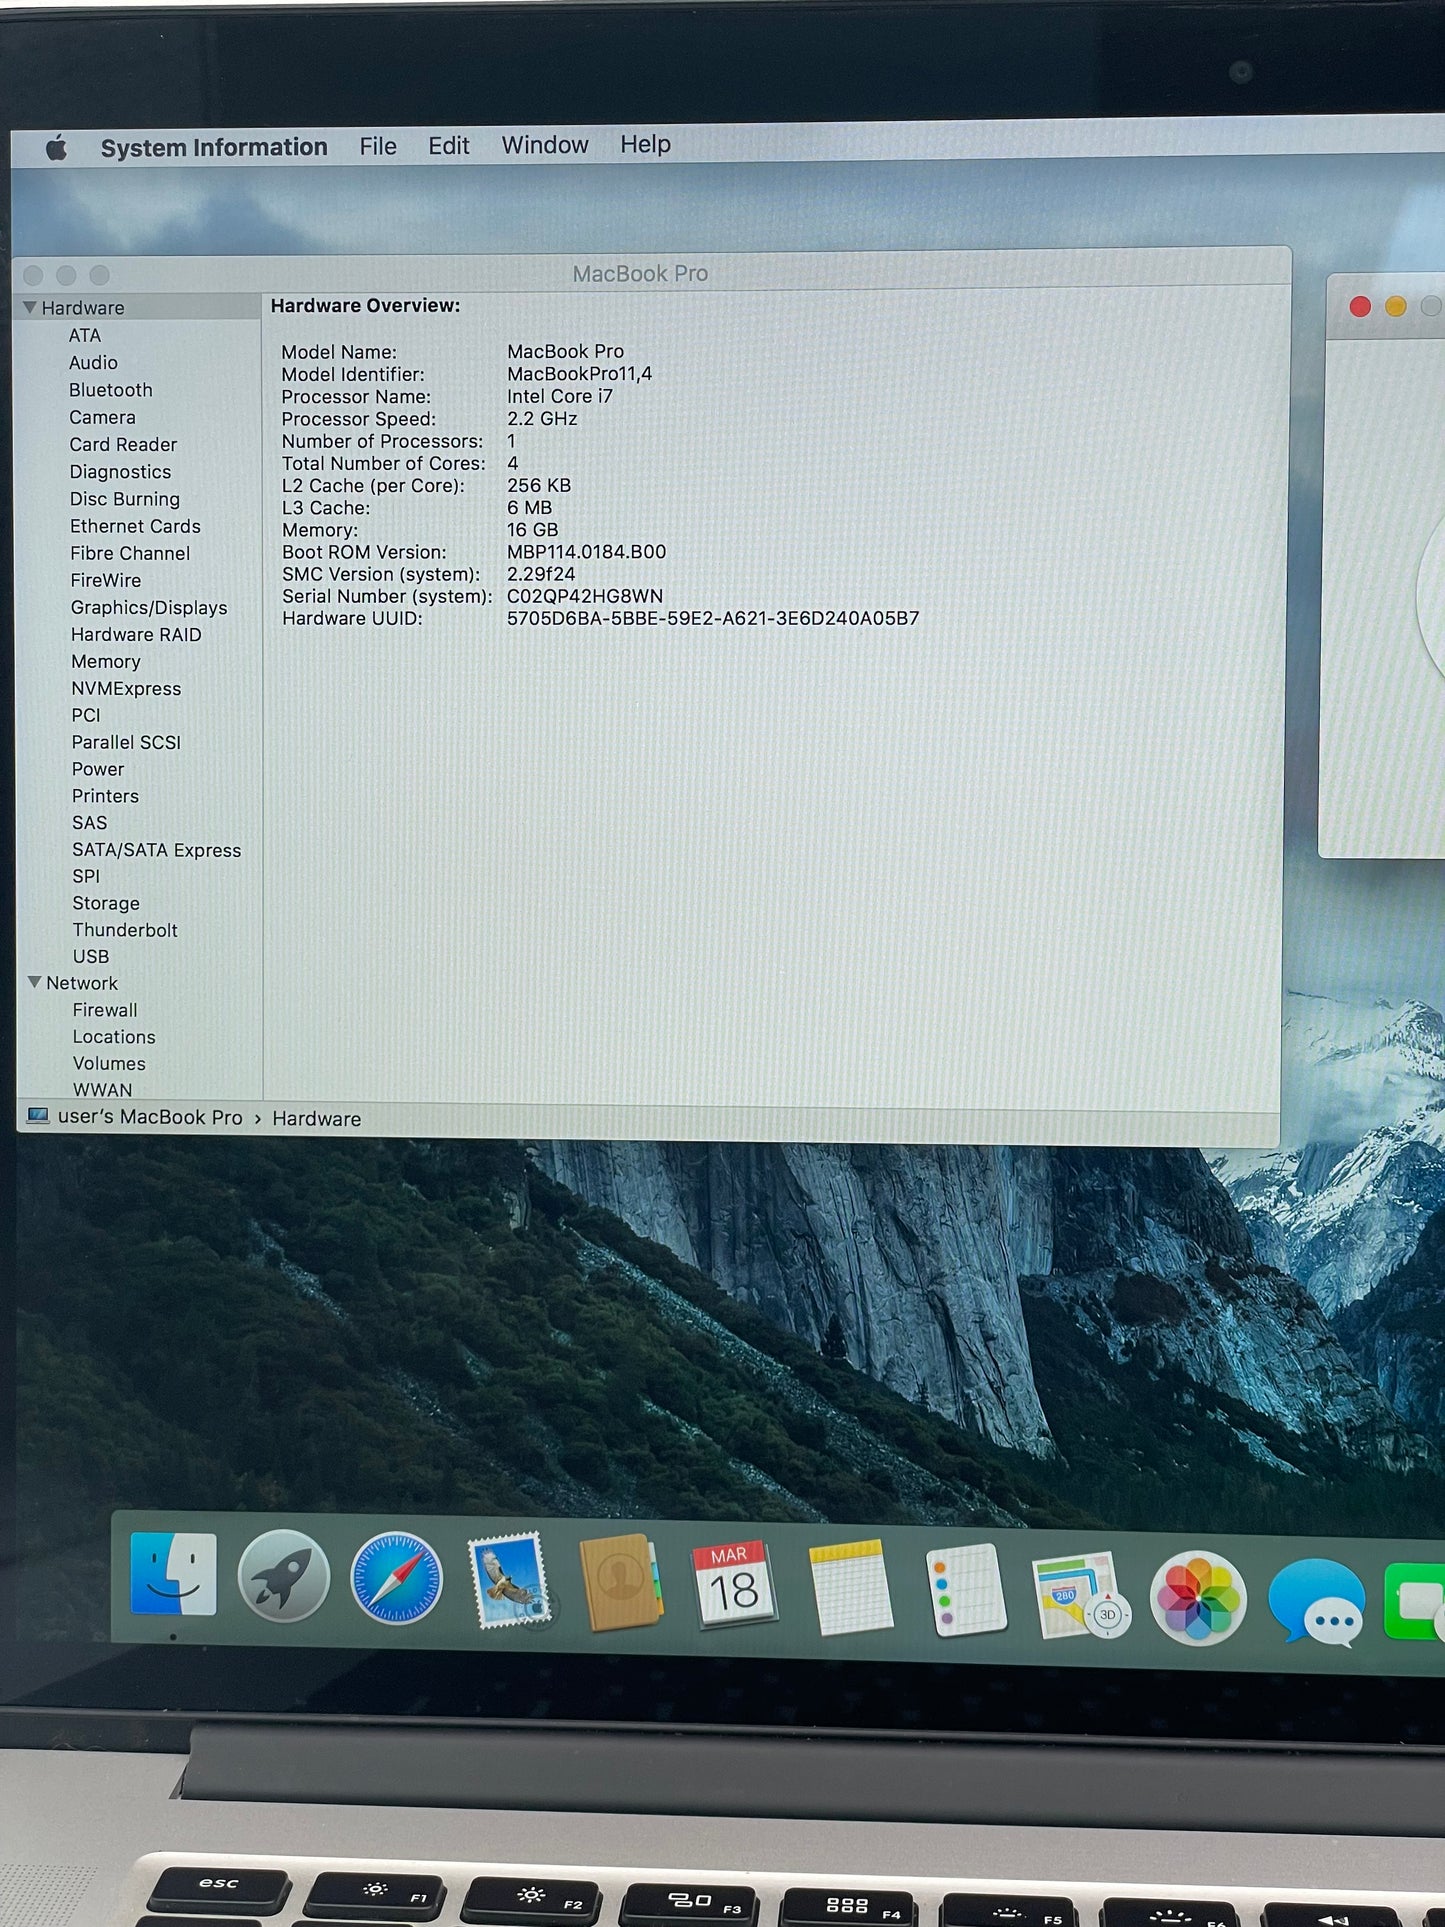This screenshot has height=1927, width=1445.
Task: Select PCI in the sidebar
Action: [x=86, y=715]
